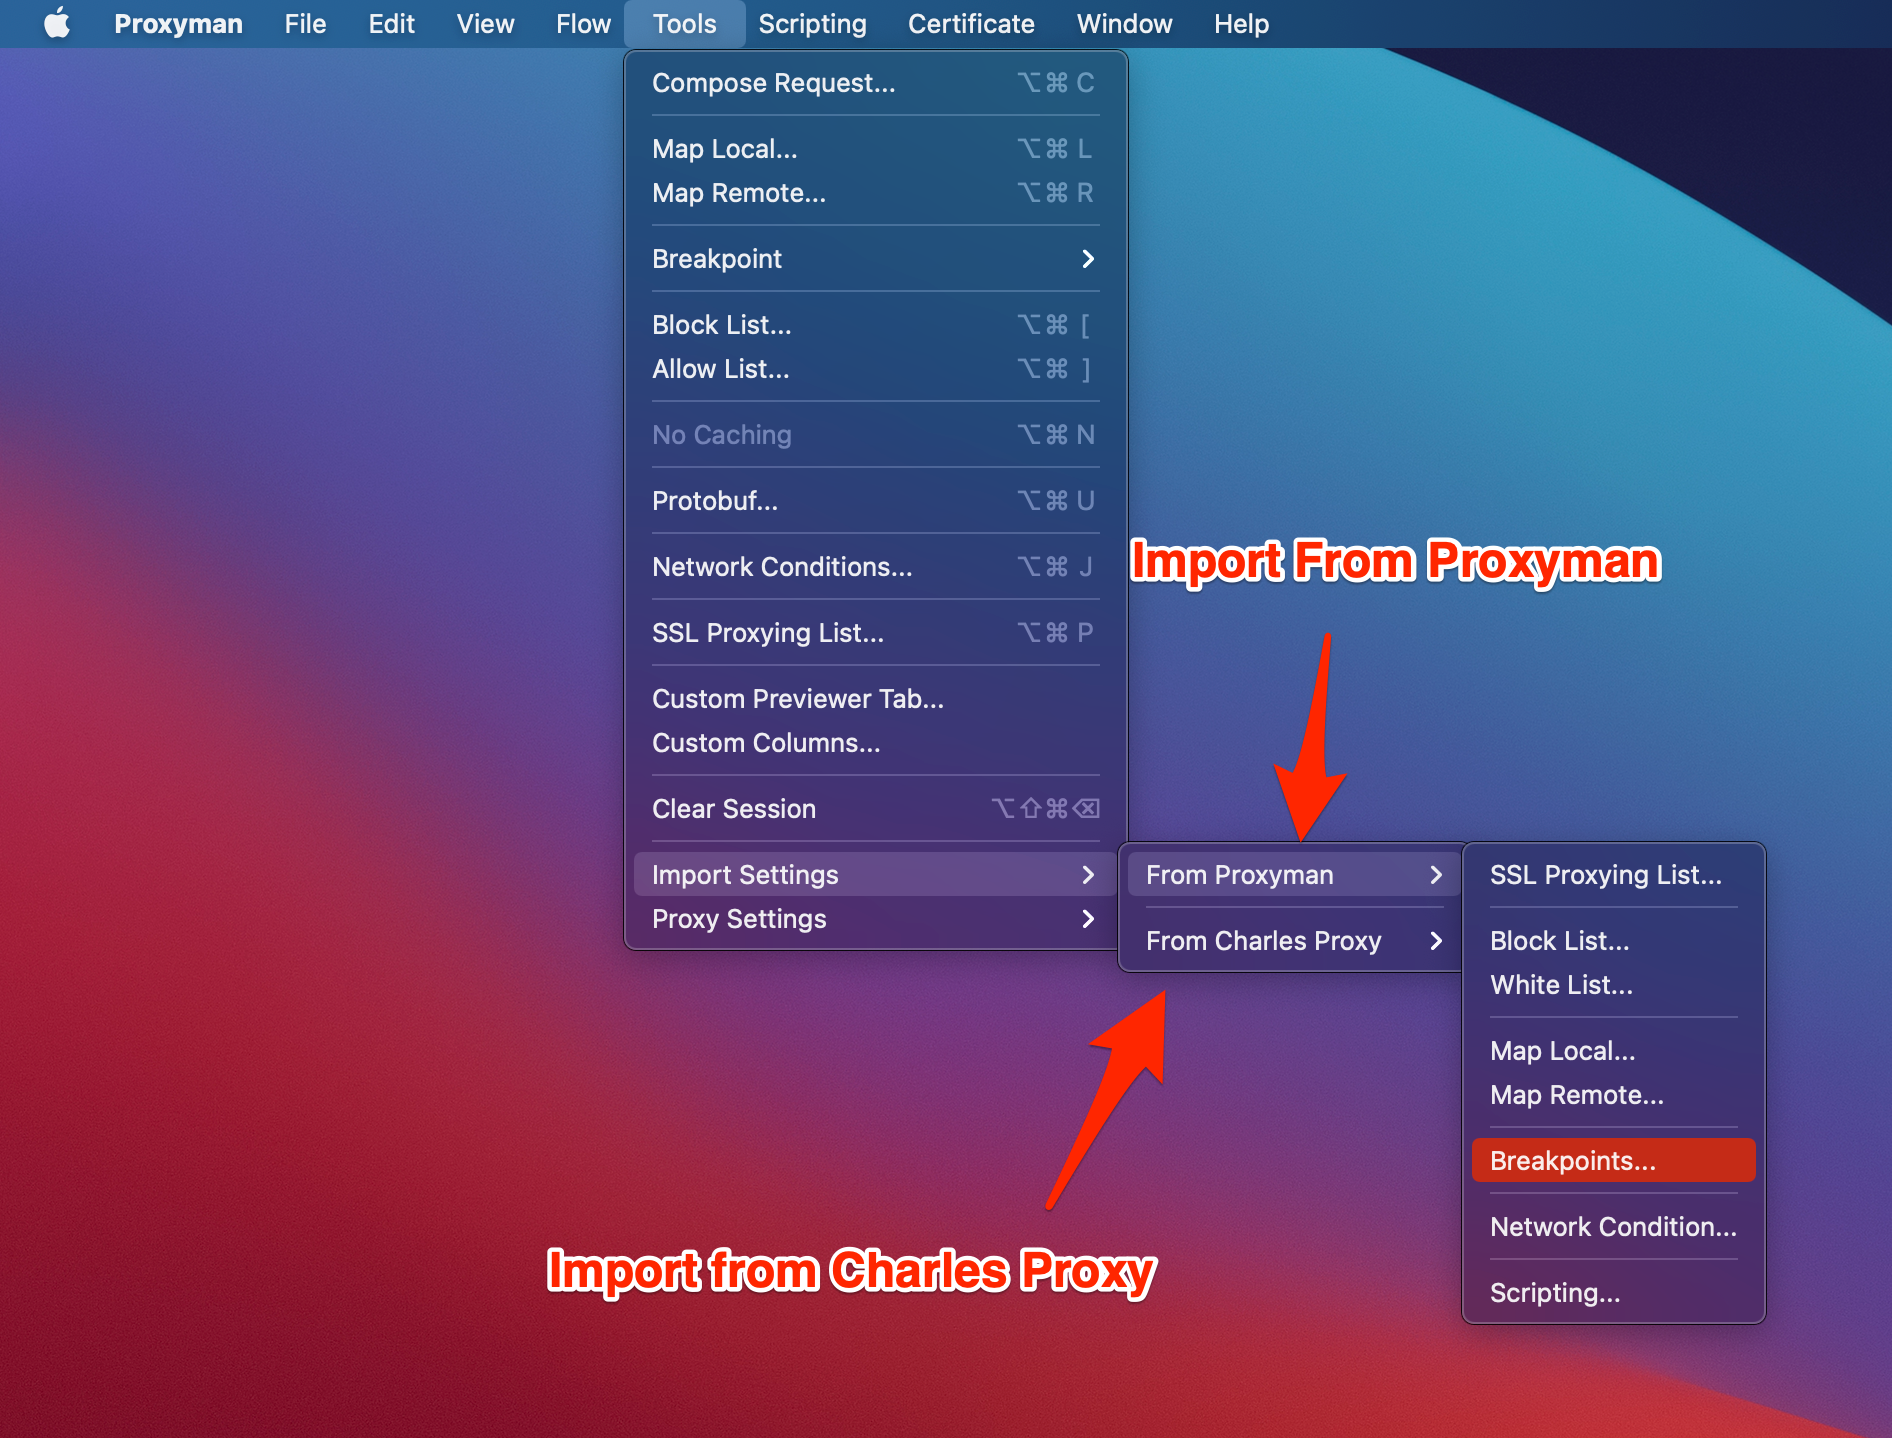Open the Edit menu
This screenshot has width=1892, height=1438.
(x=391, y=23)
